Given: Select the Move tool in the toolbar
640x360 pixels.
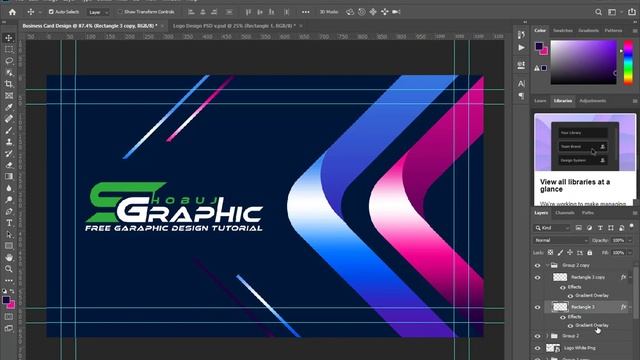Looking at the screenshot, I should point(9,38).
